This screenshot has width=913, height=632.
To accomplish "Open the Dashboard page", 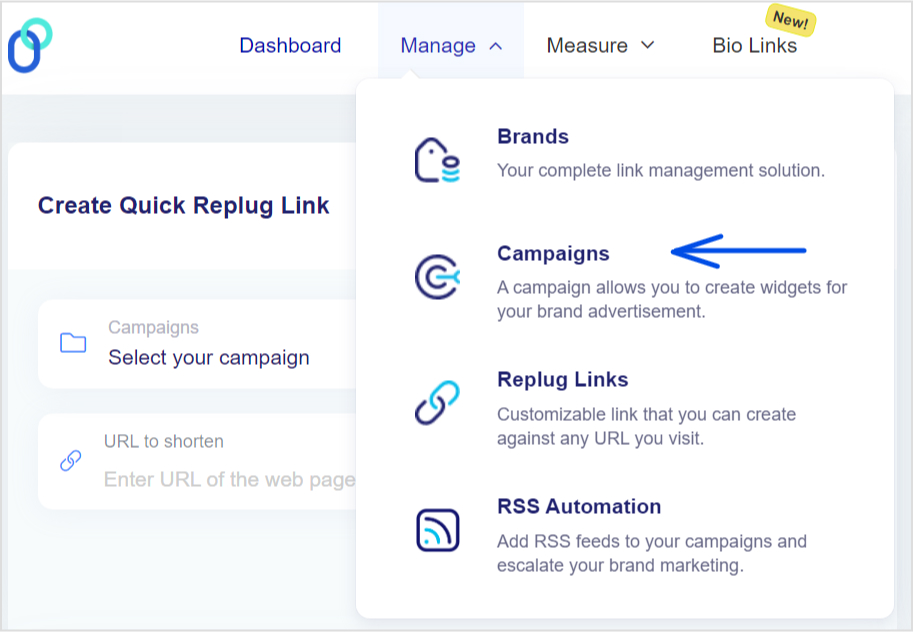I will click(290, 45).
